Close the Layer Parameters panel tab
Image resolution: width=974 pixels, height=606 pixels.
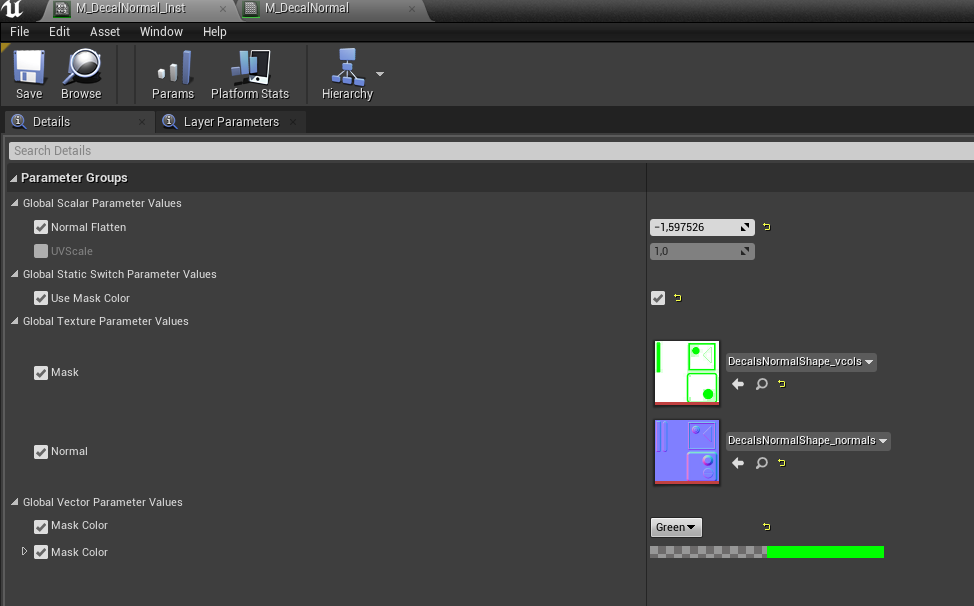click(x=293, y=122)
